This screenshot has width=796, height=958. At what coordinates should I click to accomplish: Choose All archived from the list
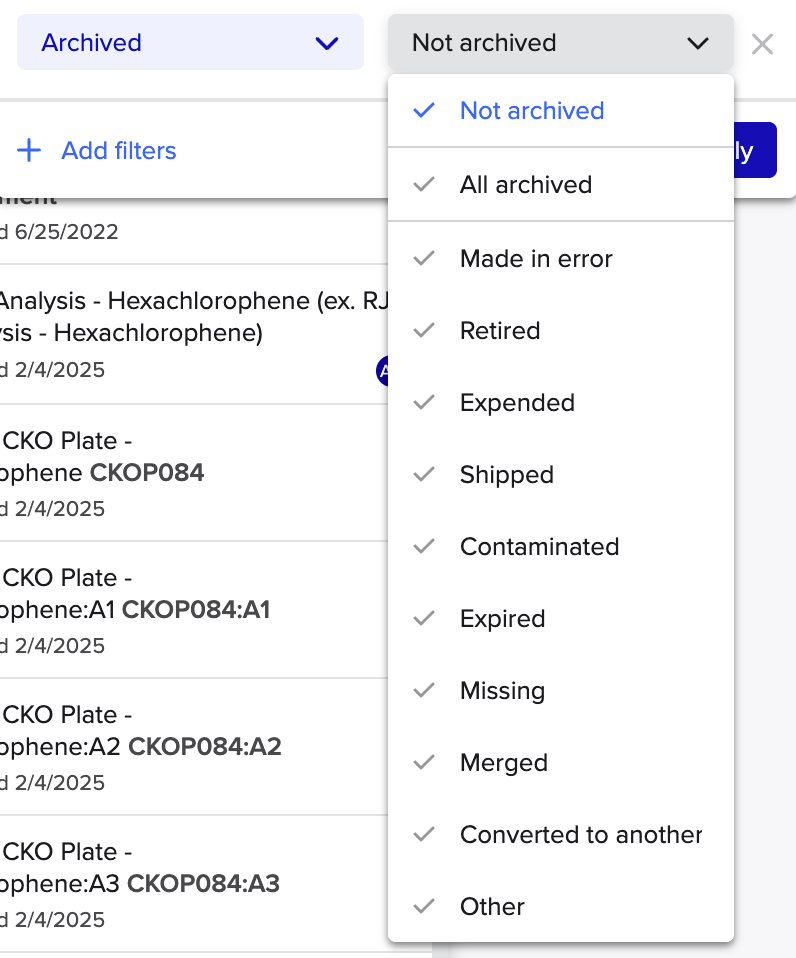525,185
